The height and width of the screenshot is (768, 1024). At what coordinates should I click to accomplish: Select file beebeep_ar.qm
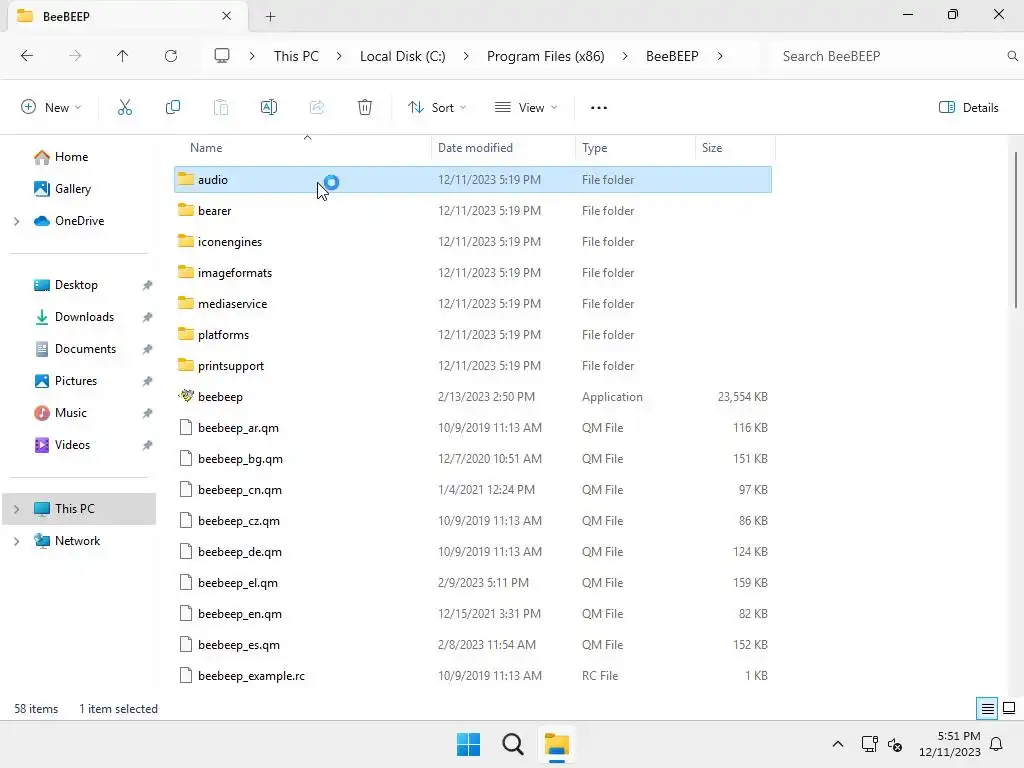pyautogui.click(x=473, y=428)
